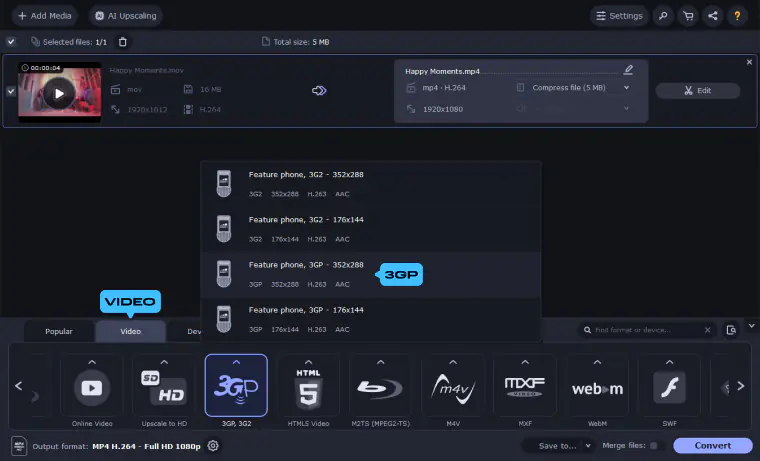
Task: Click the find format or device search field
Action: pyautogui.click(x=647, y=330)
